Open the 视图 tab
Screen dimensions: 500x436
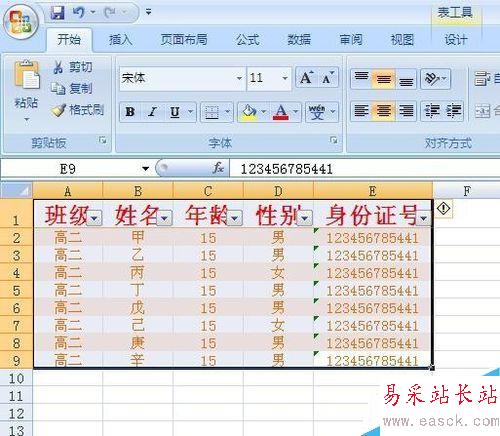pos(402,40)
